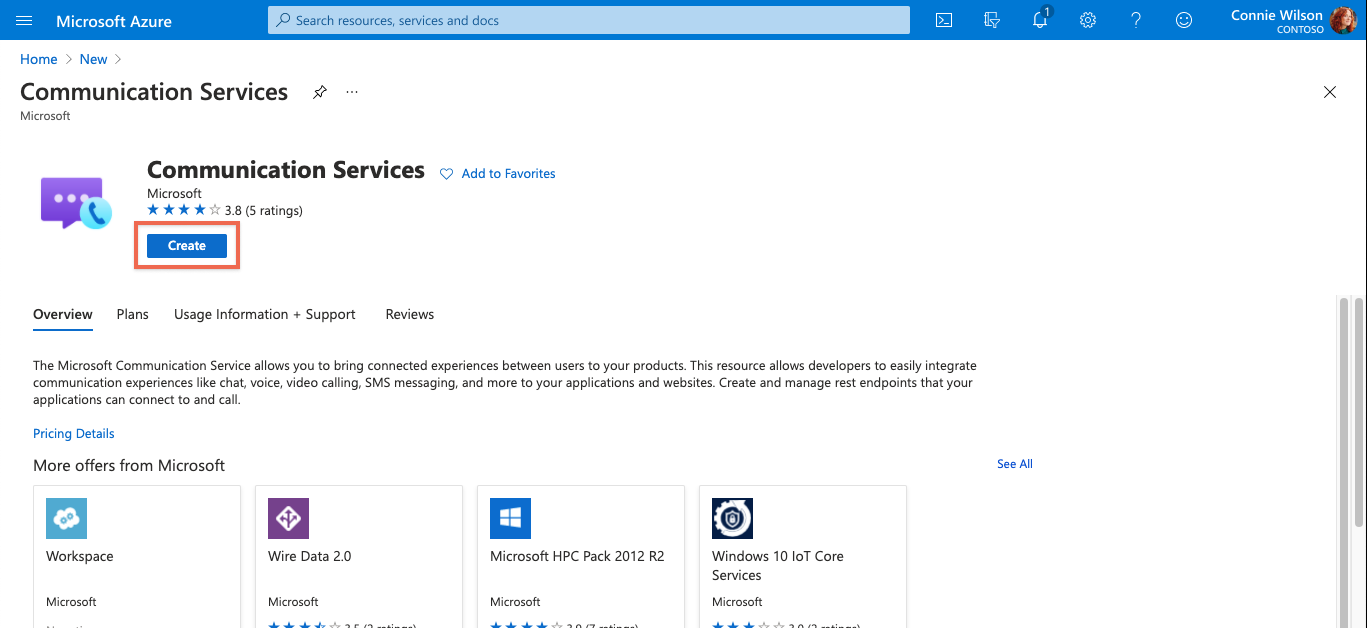Open the Directories and subscriptions icon
The height and width of the screenshot is (628, 1368).
[991, 20]
